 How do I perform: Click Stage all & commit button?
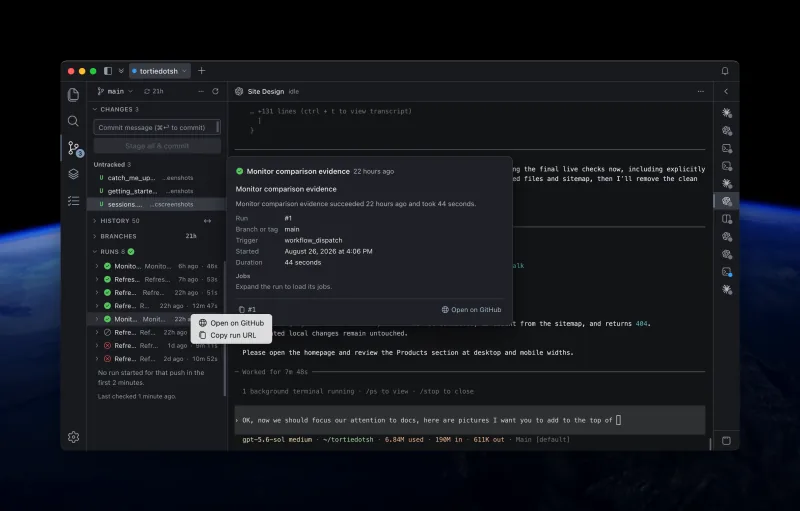(x=157, y=146)
